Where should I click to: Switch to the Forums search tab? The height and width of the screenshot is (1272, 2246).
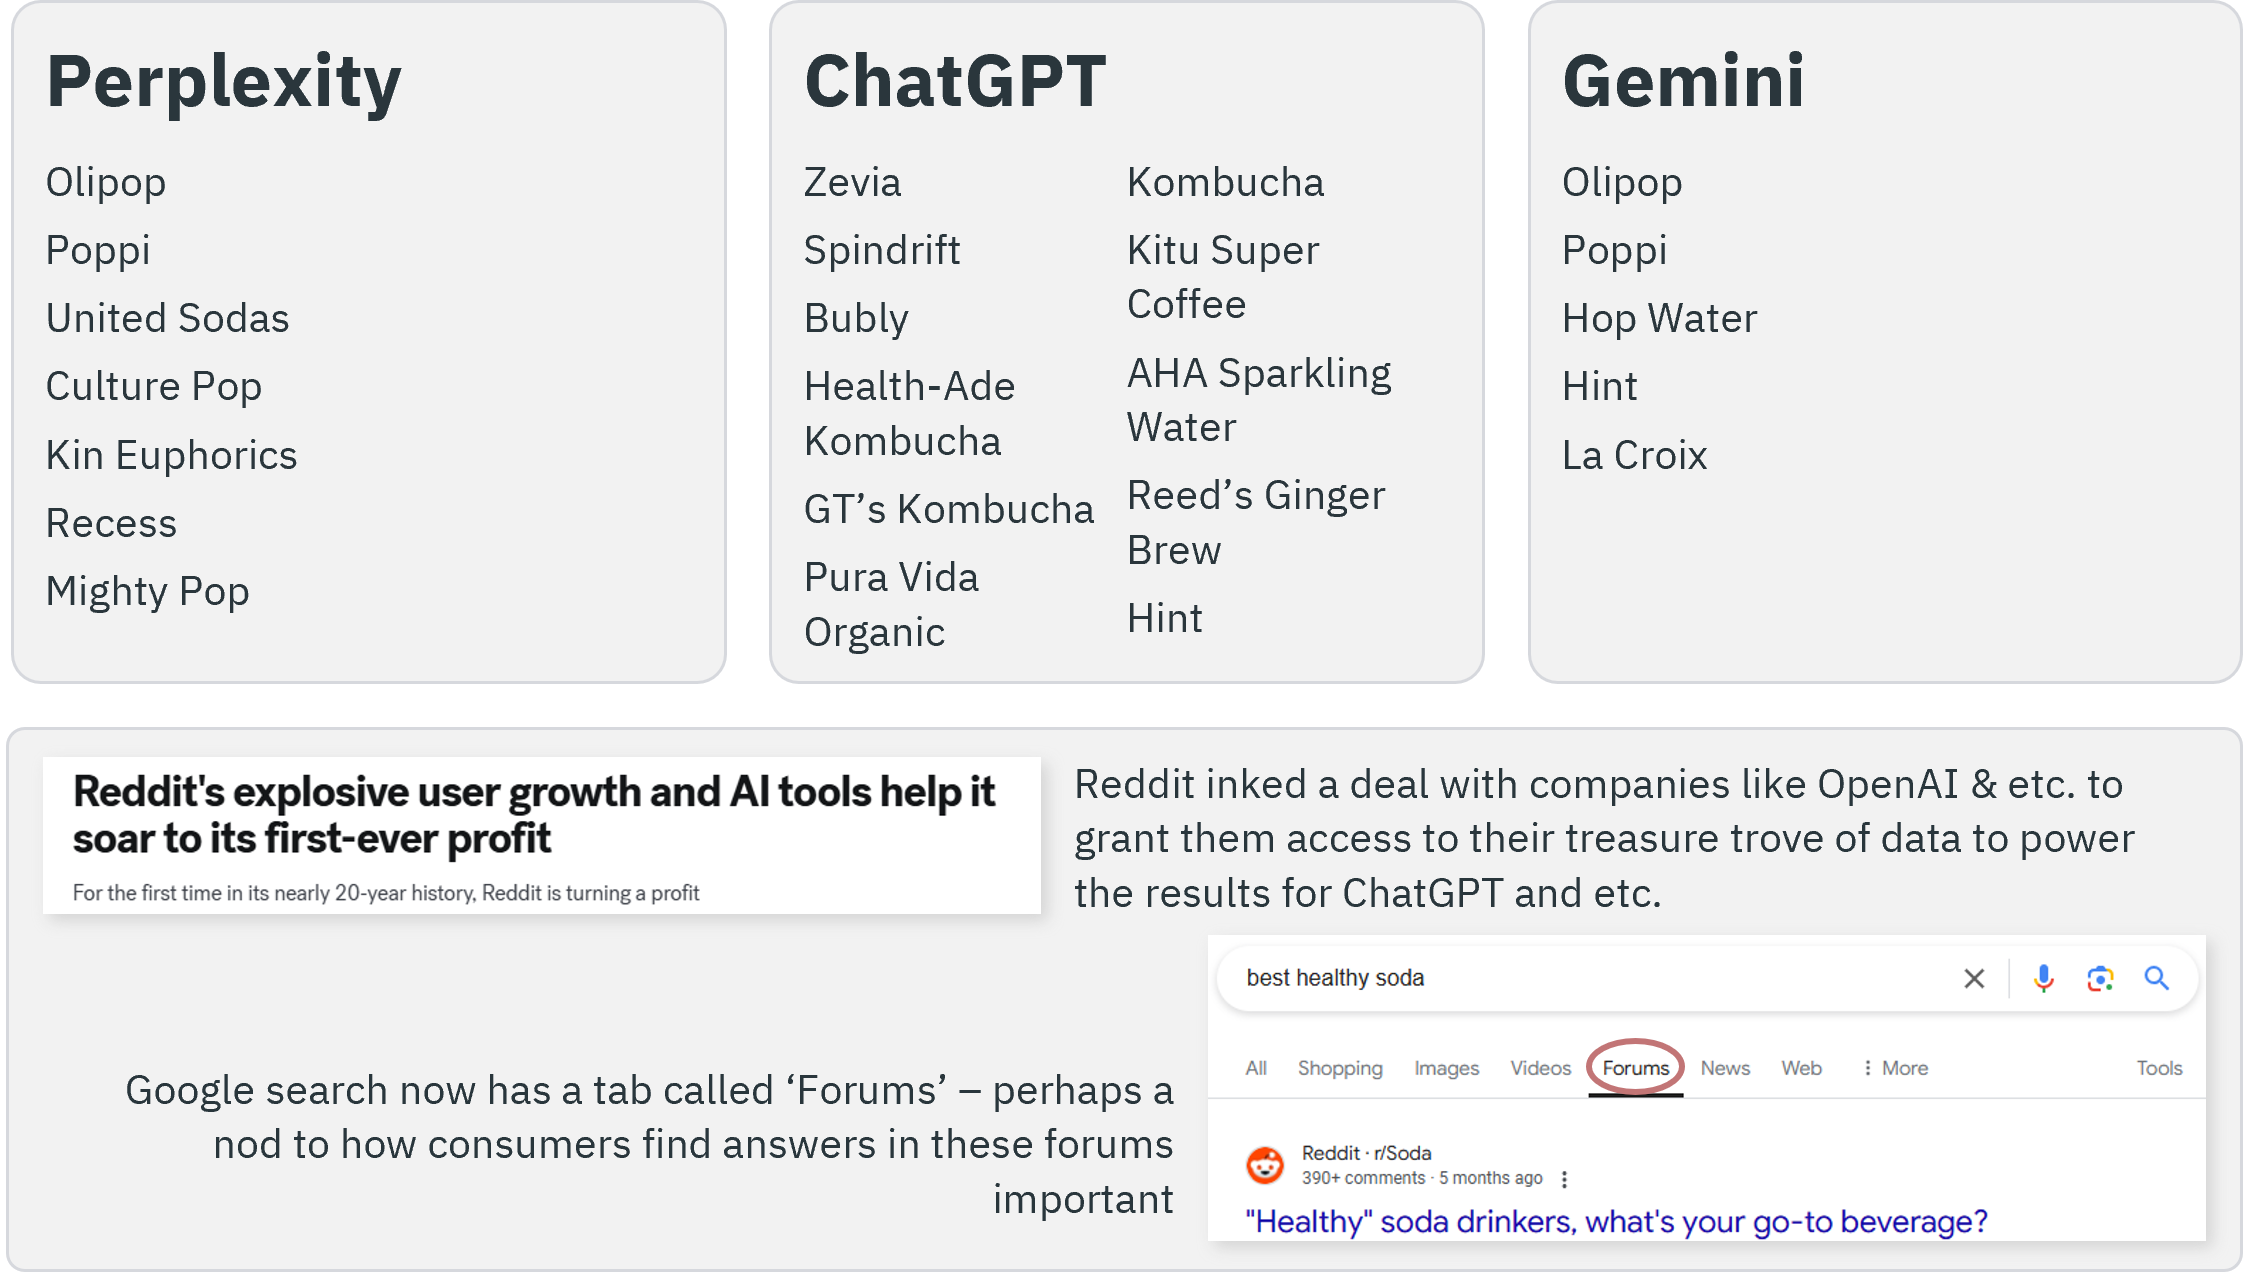click(1636, 1068)
